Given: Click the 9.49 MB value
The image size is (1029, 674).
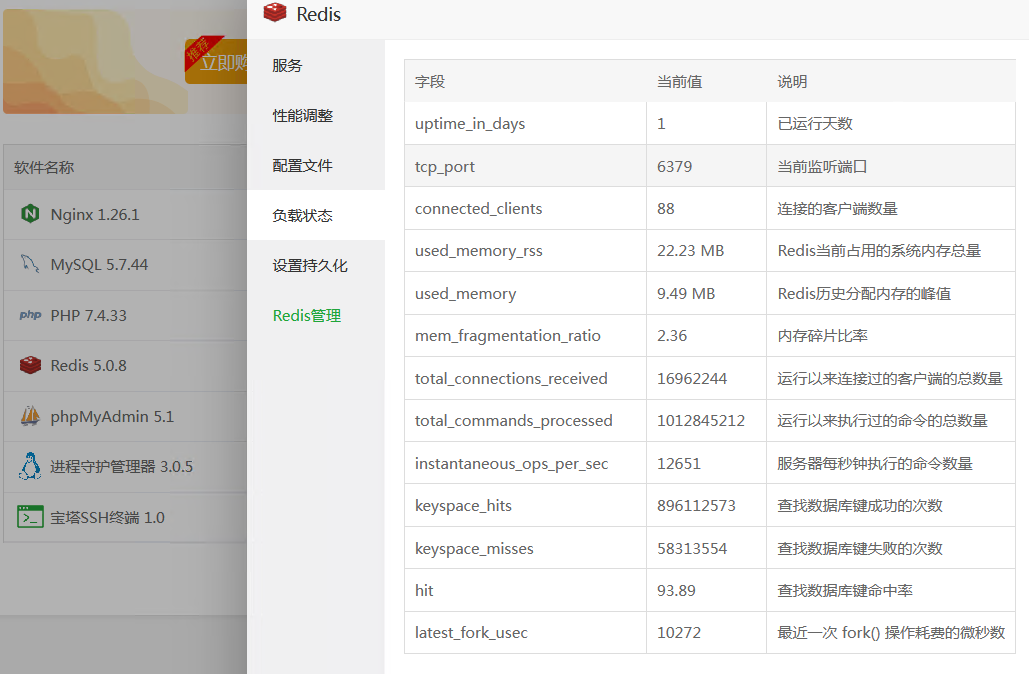Looking at the screenshot, I should 686,293.
